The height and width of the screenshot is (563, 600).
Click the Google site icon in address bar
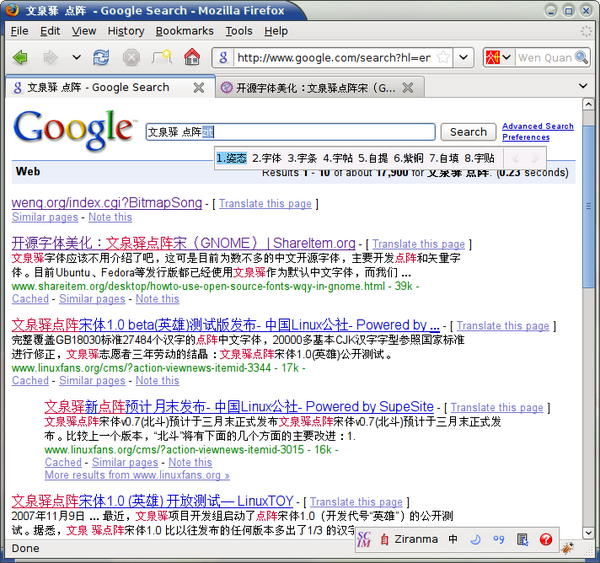223,58
